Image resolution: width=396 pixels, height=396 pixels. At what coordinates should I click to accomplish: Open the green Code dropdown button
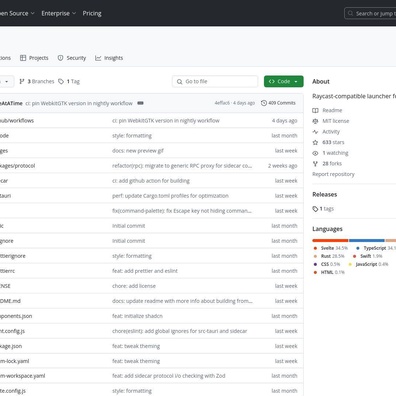(284, 81)
